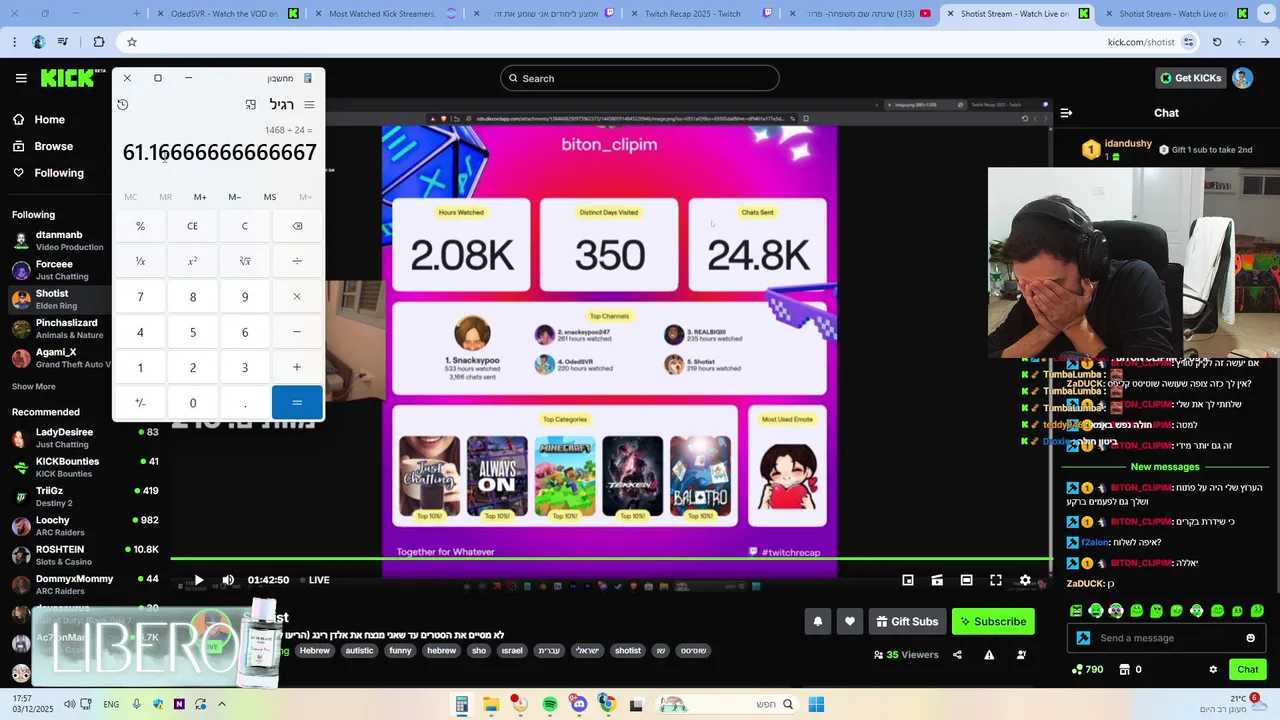
Task: Follow the channel with the heart button
Action: coord(850,621)
